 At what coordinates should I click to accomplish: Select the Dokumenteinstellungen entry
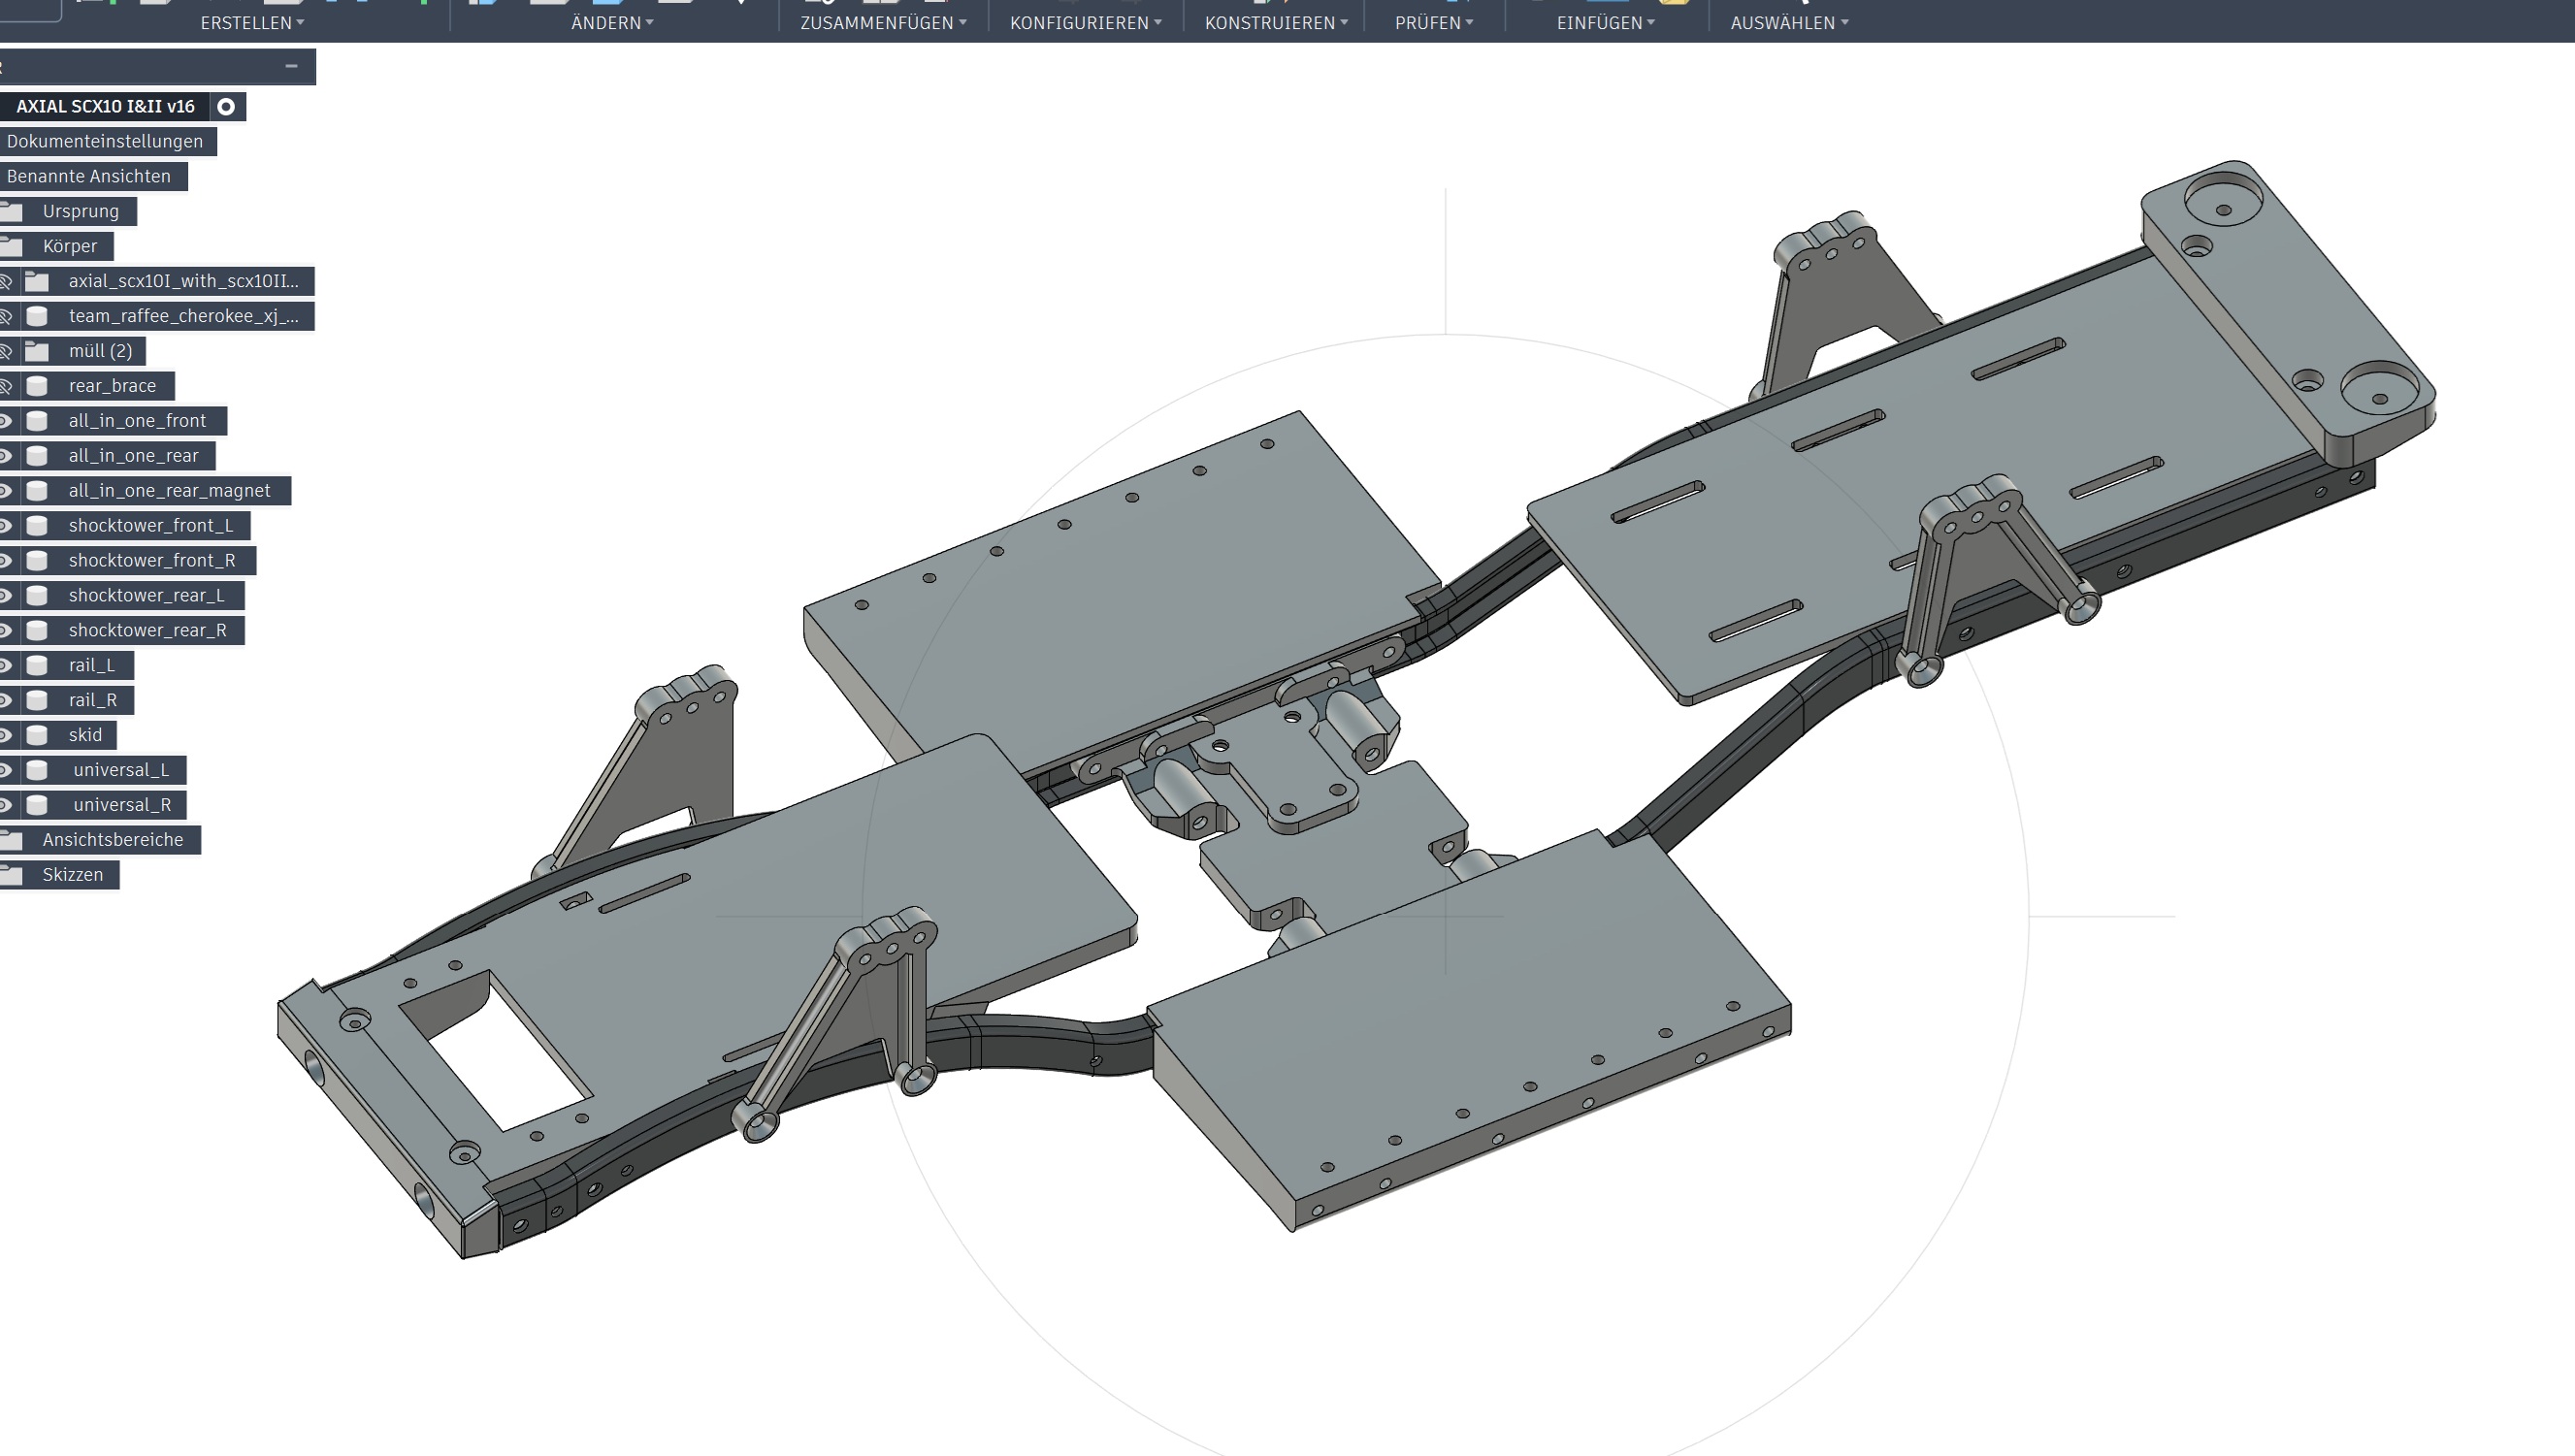click(x=104, y=141)
